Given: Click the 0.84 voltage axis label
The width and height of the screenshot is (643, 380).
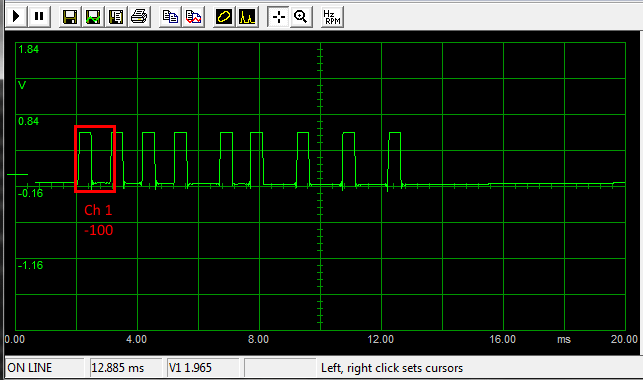Looking at the screenshot, I should (x=28, y=121).
